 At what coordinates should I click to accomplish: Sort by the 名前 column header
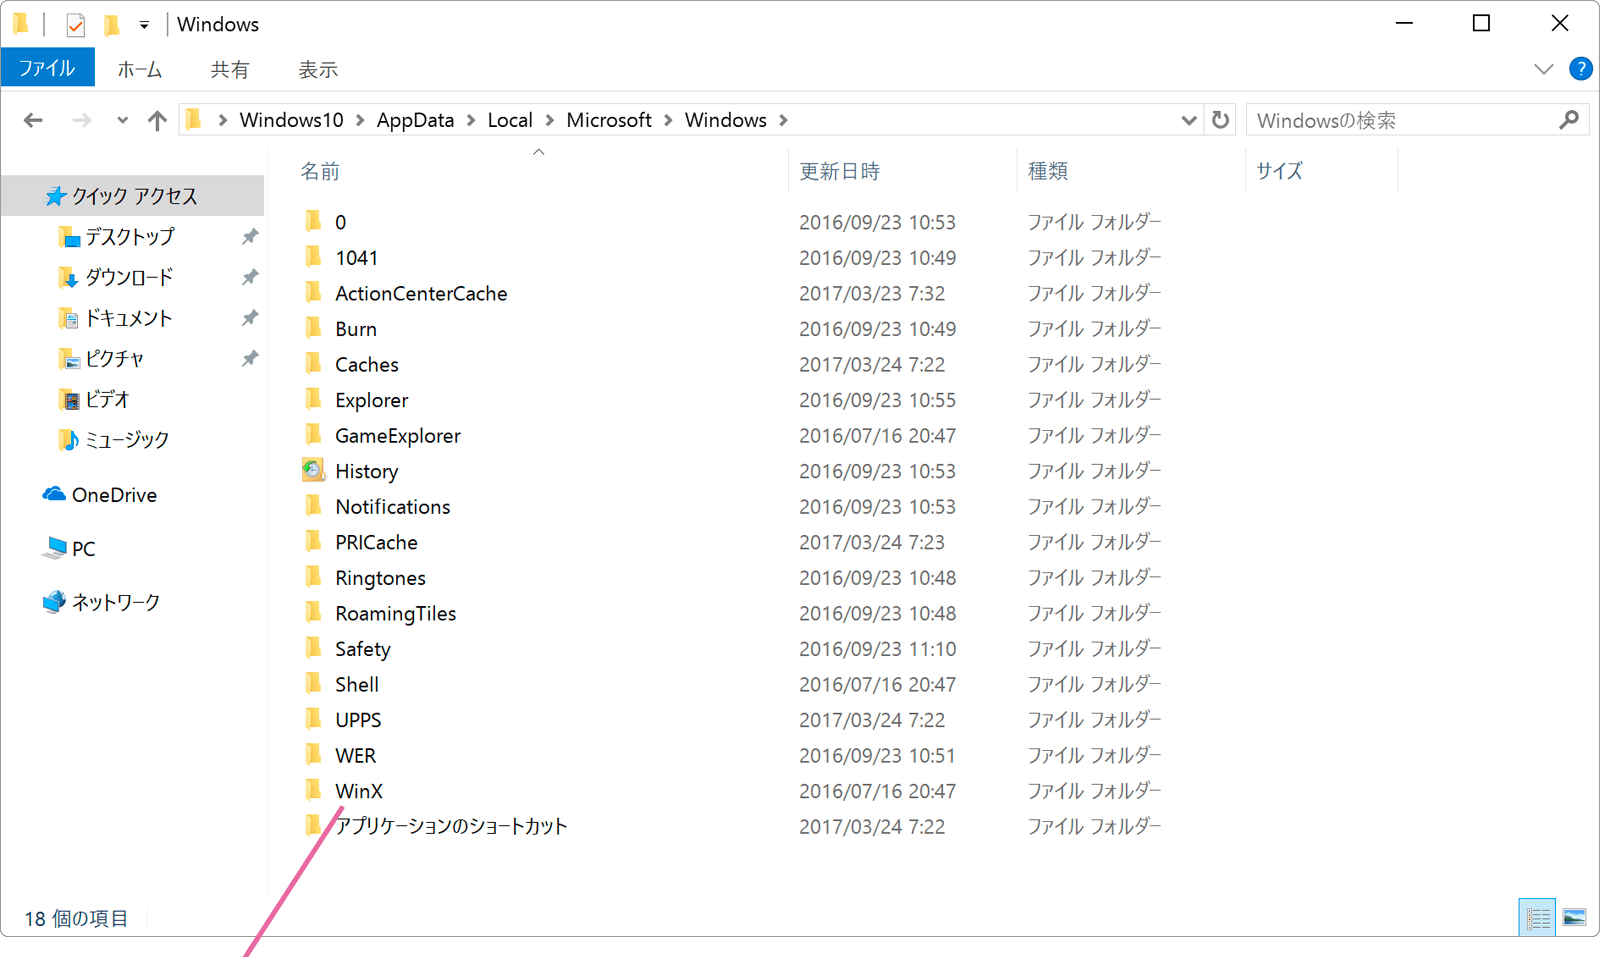[x=320, y=171]
